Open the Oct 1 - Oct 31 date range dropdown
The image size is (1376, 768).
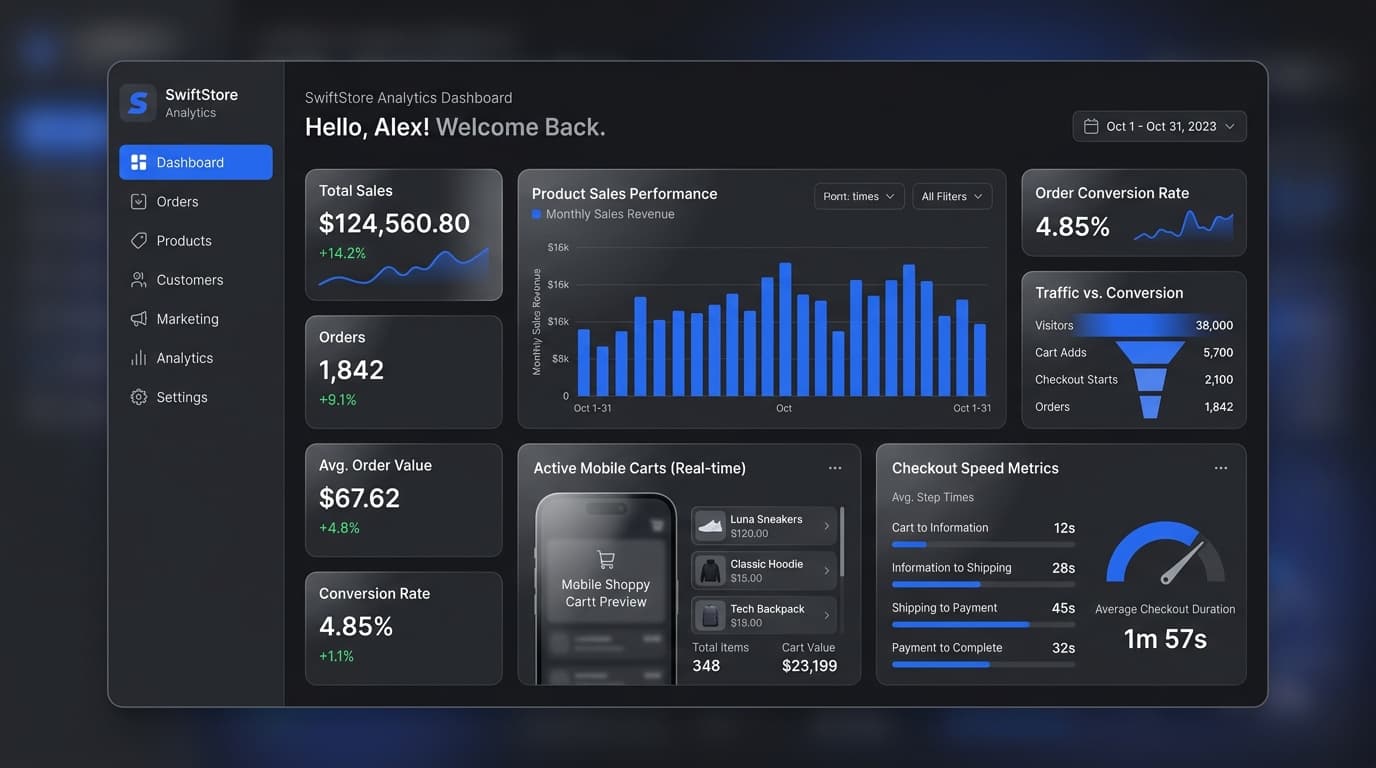1160,126
